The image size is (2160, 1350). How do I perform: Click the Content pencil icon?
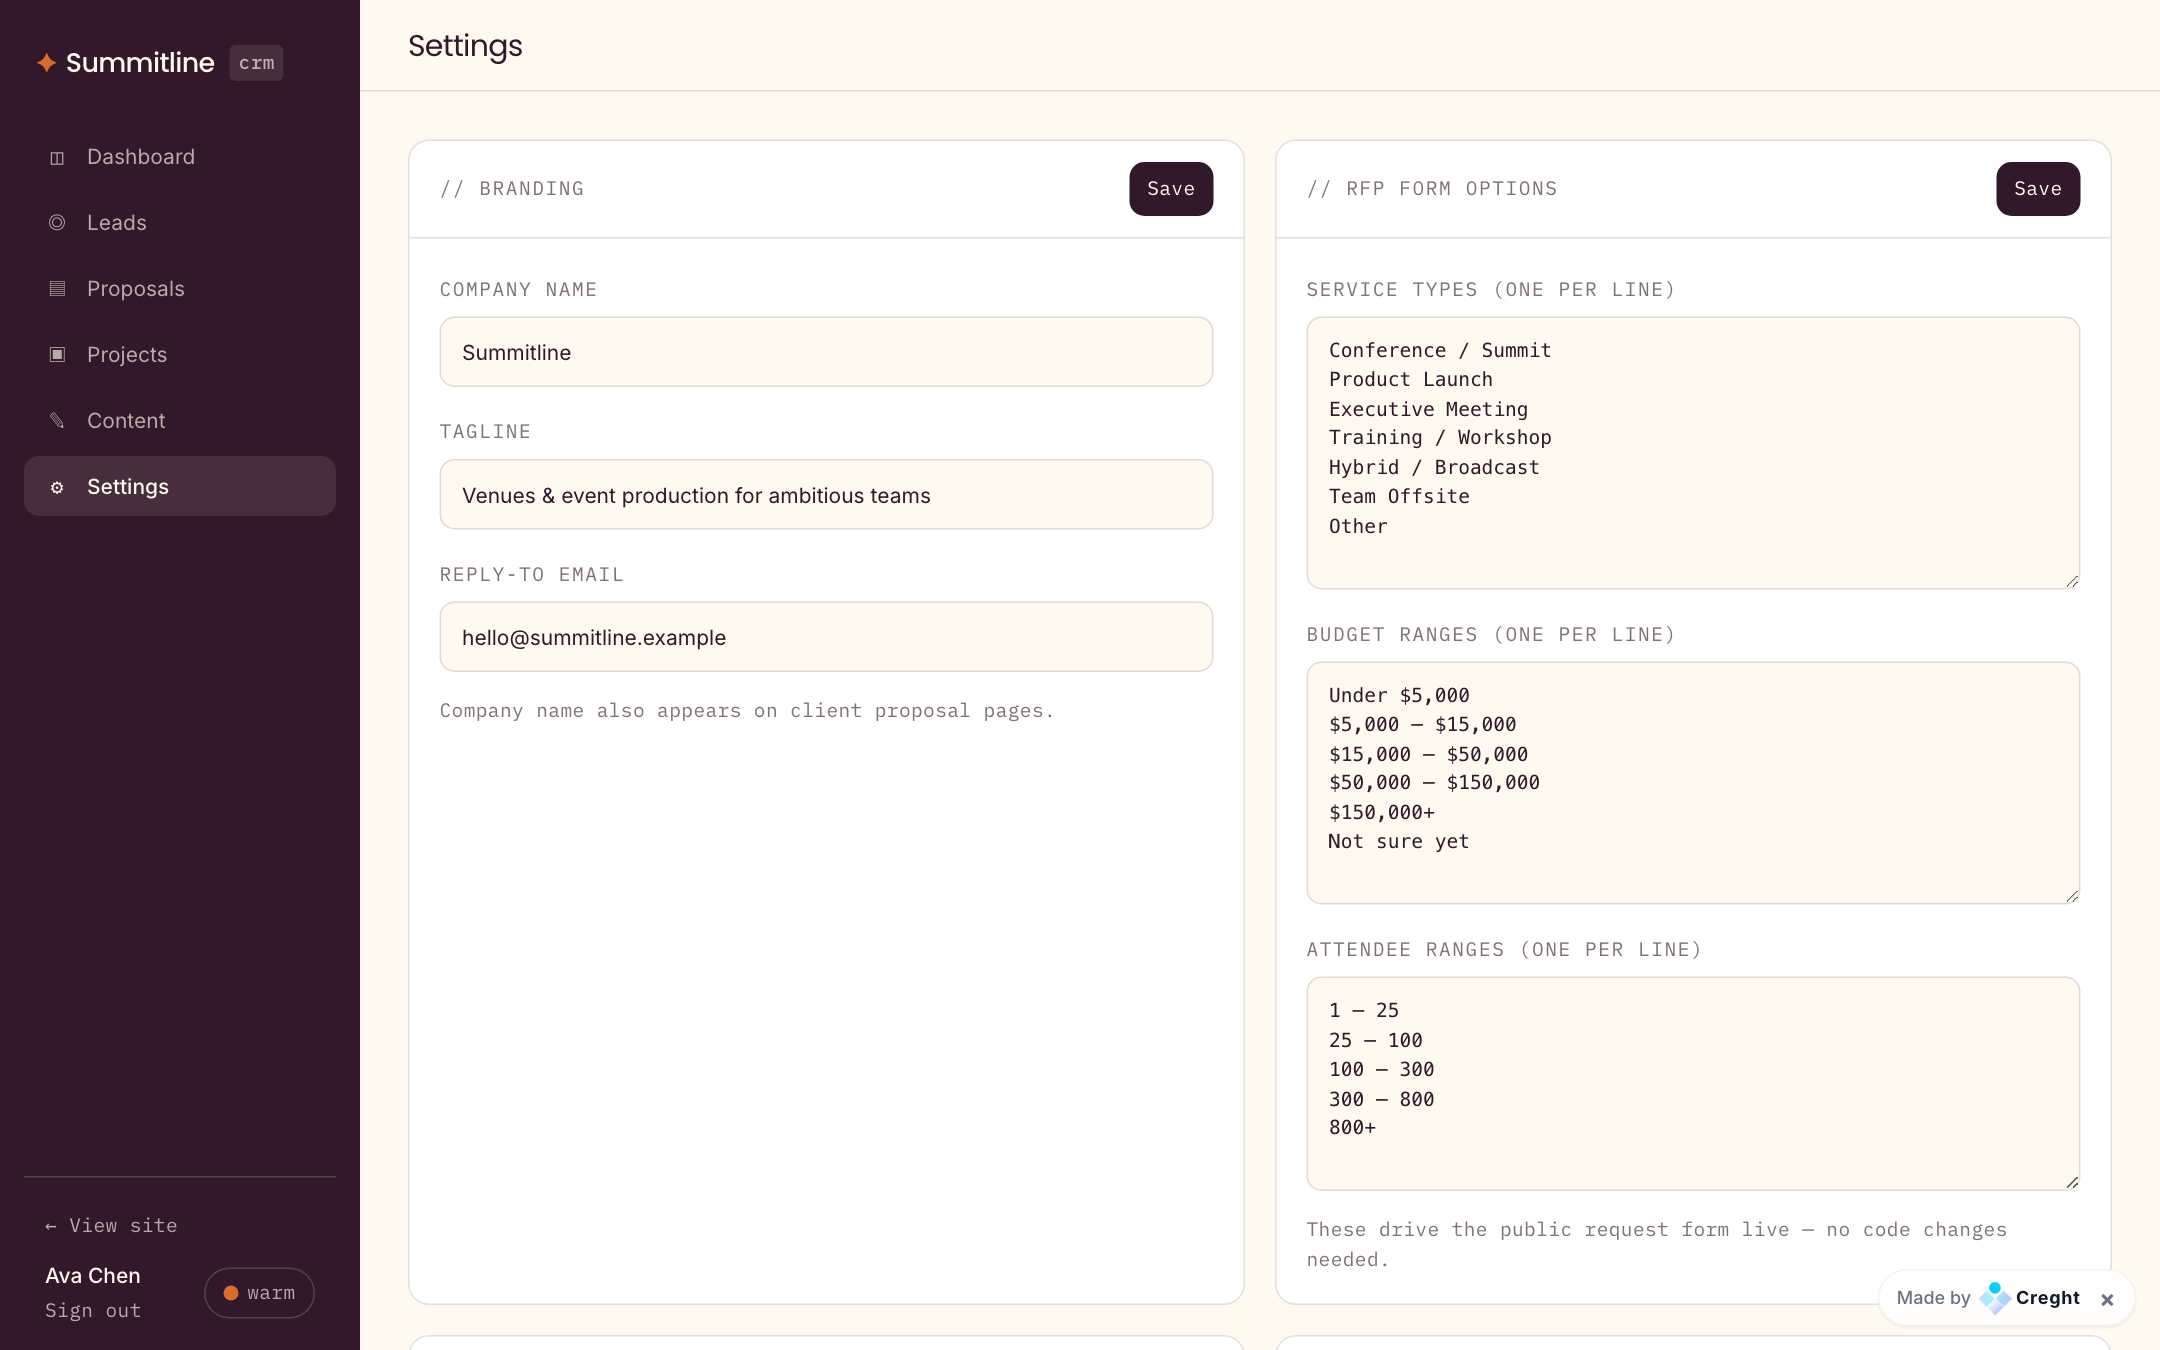pos(57,421)
